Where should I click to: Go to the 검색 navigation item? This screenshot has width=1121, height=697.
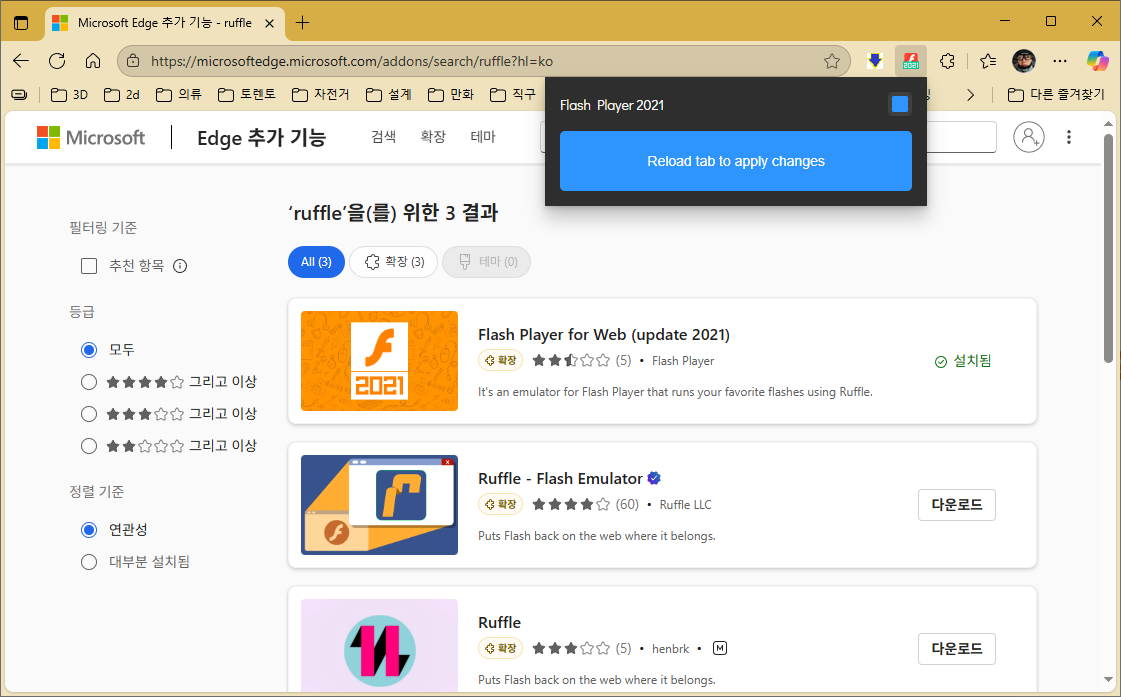click(x=384, y=137)
